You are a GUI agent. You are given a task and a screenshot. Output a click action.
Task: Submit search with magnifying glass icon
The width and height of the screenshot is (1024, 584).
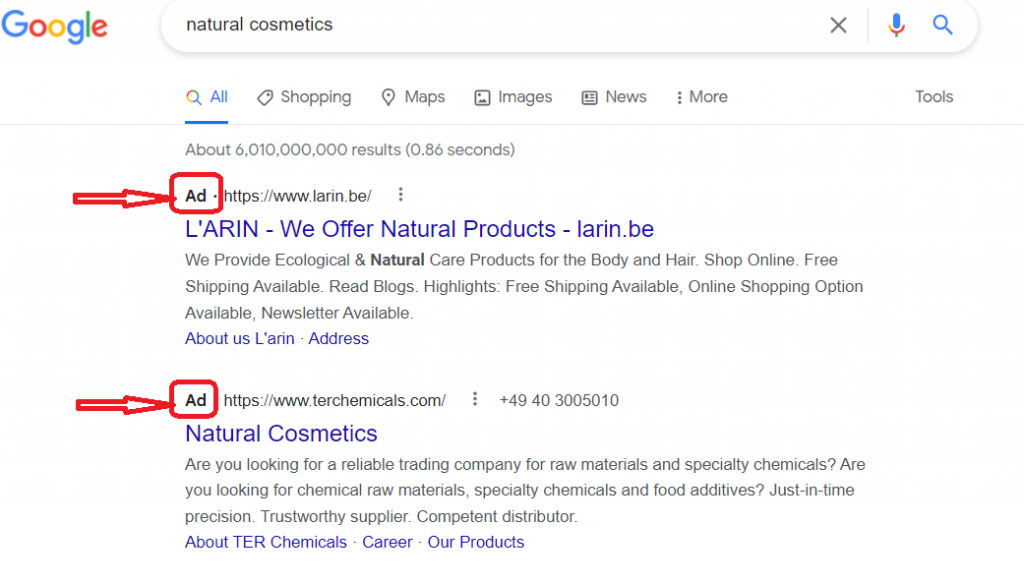coord(942,25)
